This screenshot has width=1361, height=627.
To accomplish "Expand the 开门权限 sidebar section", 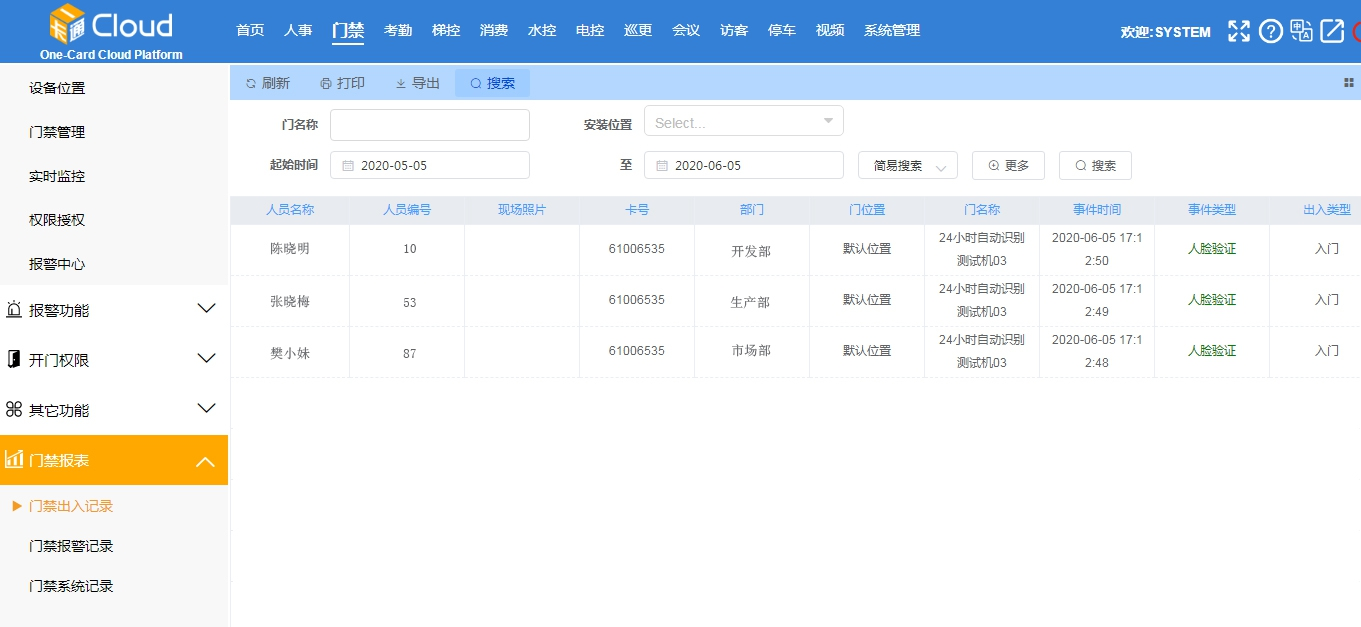I will [114, 360].
